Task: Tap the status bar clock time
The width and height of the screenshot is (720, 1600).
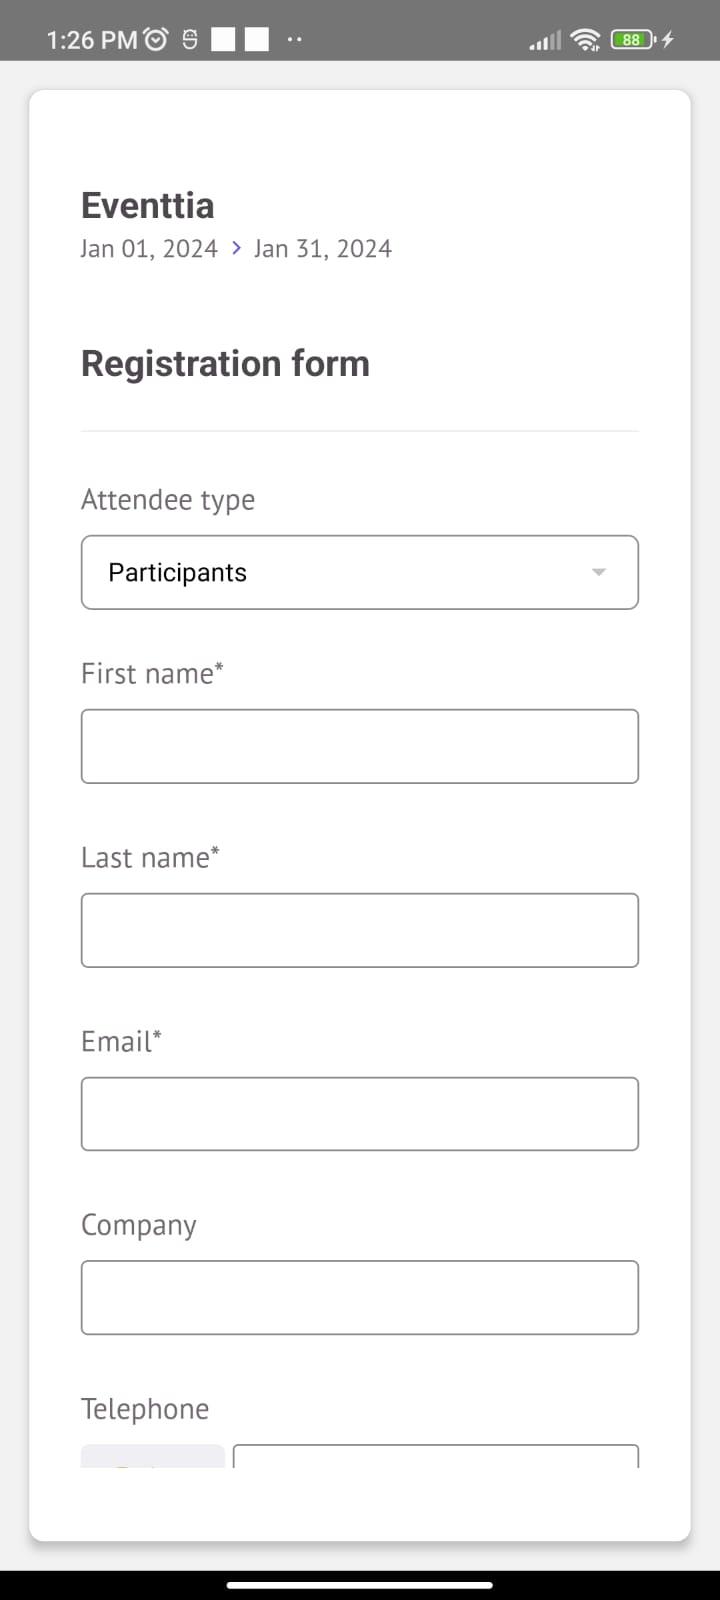Action: 91,40
